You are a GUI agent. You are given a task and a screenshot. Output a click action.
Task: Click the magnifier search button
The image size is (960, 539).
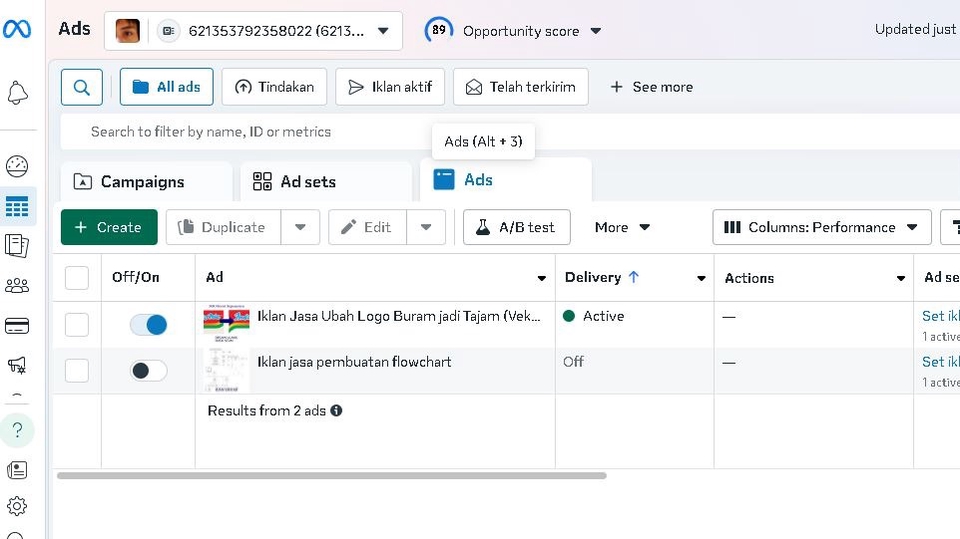click(x=81, y=87)
